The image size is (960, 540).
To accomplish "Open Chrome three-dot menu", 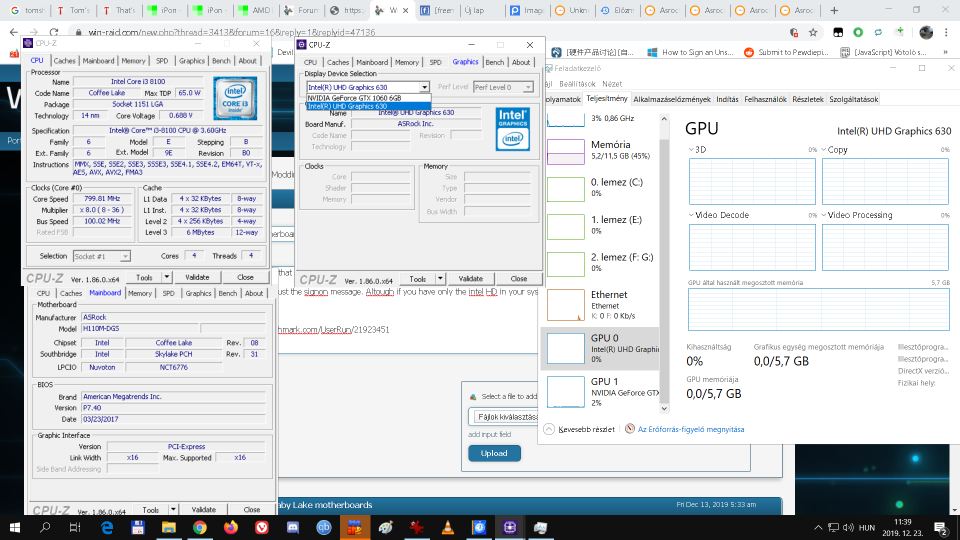I will click(946, 32).
